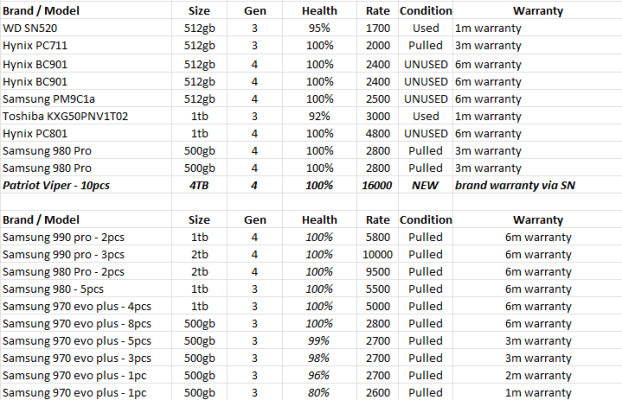Click the brand warranty via SN cell

click(538, 185)
